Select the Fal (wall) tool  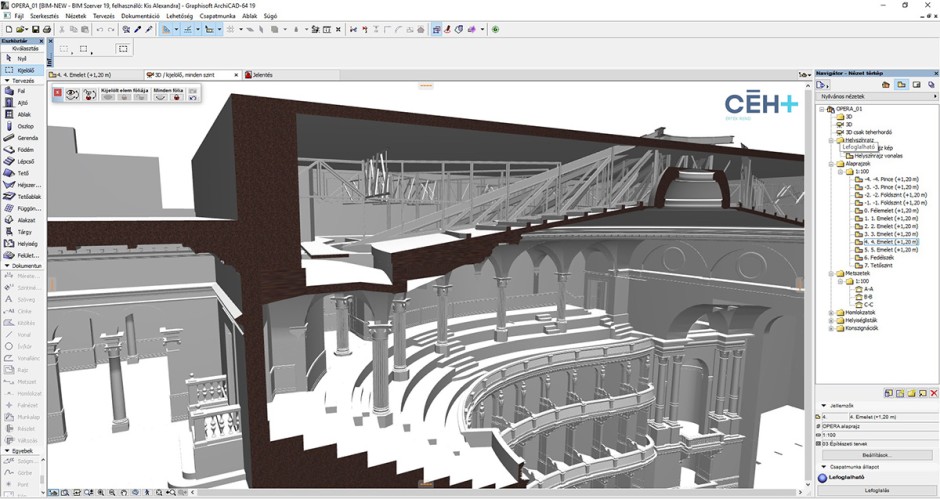click(21, 91)
